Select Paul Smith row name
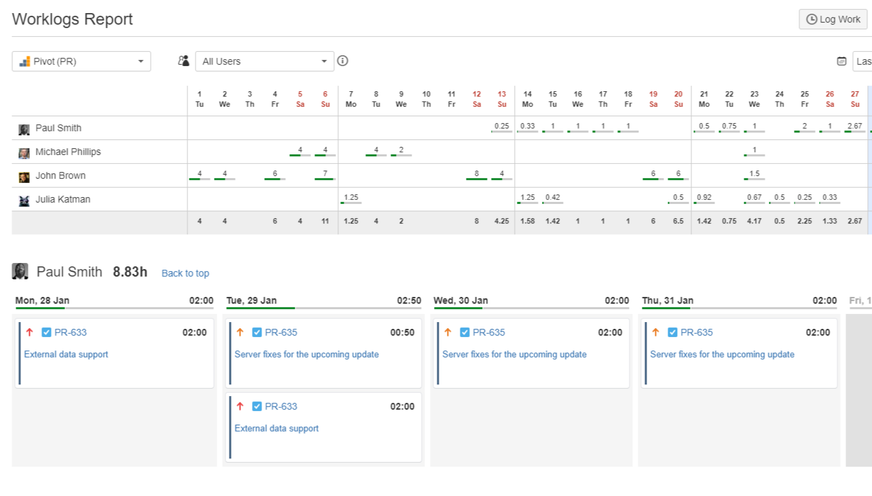This screenshot has height=496, width=872. click(58, 128)
